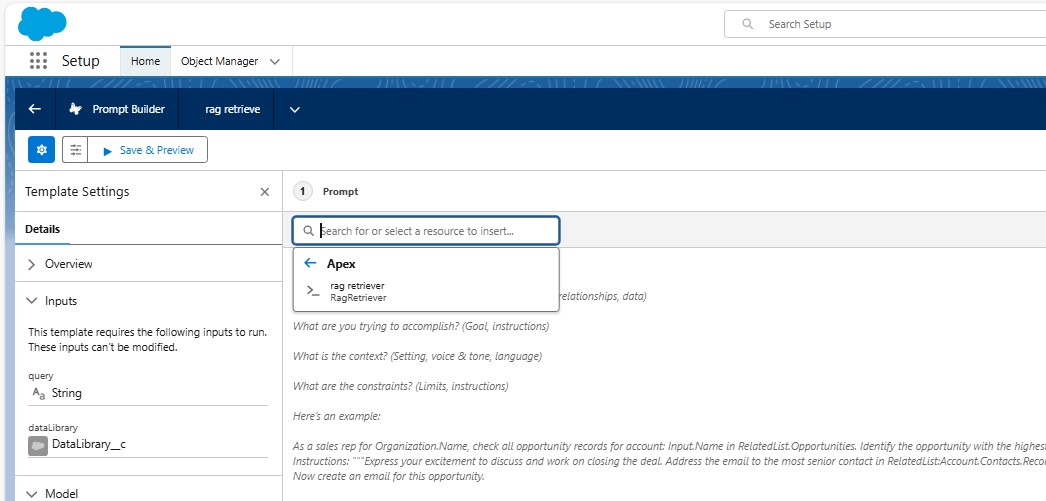Screen dimensions: 1046x501
Task: Click the back arrow in Prompt Builder header
Action: (35, 109)
